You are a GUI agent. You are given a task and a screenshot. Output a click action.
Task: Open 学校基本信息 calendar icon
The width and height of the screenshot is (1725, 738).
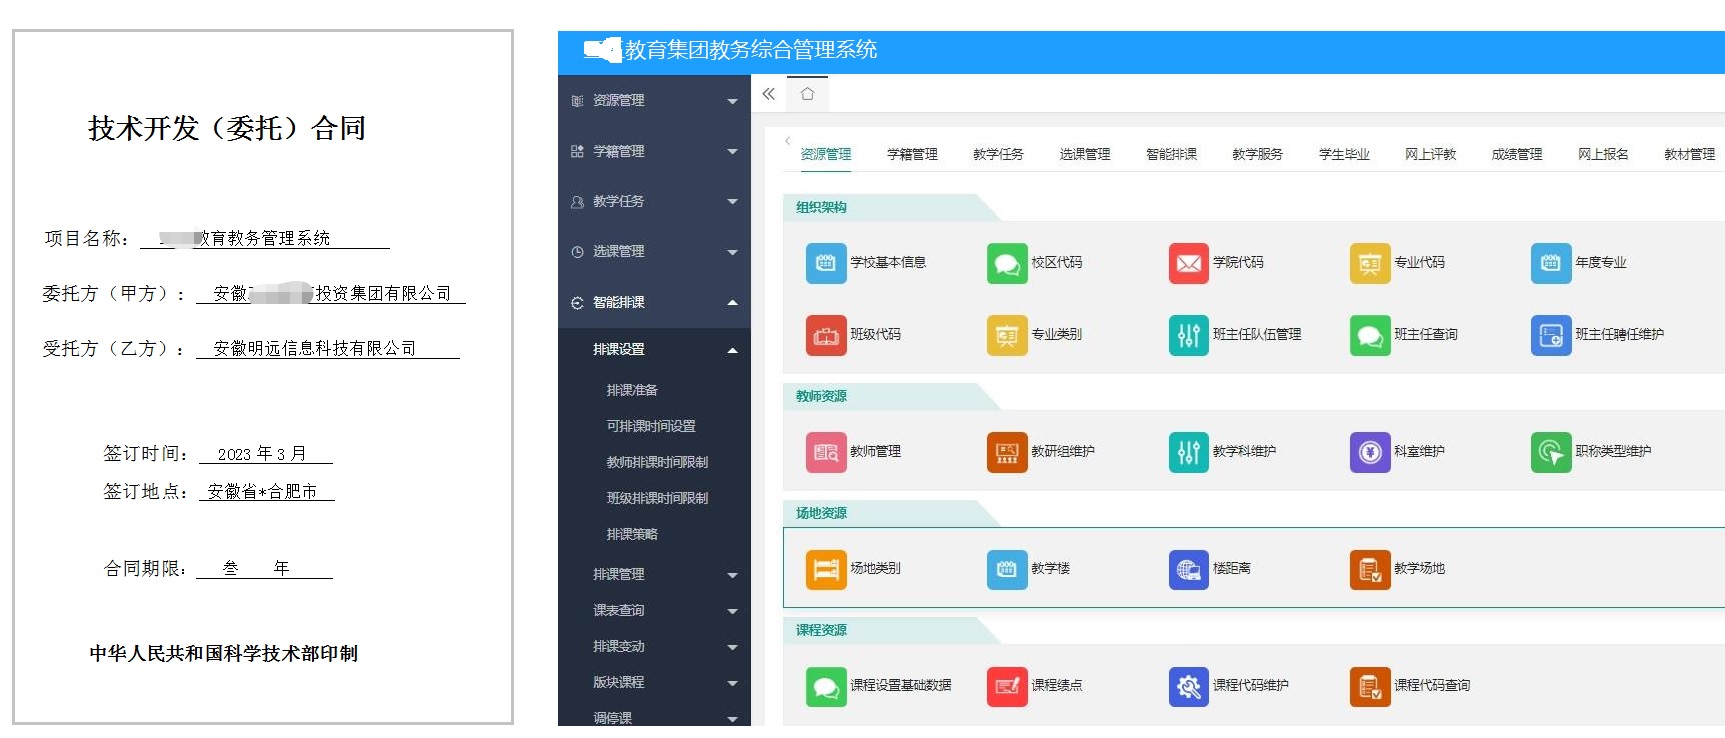tap(826, 263)
